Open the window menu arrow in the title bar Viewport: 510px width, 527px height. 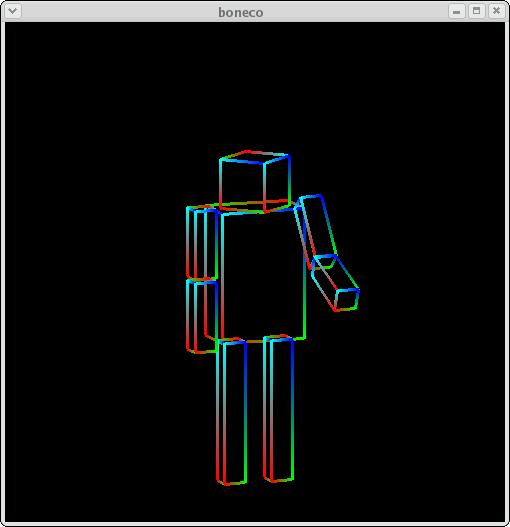pos(13,11)
